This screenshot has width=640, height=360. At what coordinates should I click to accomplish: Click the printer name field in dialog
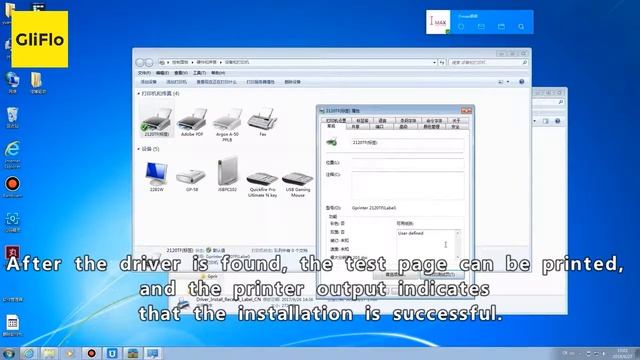tap(407, 143)
